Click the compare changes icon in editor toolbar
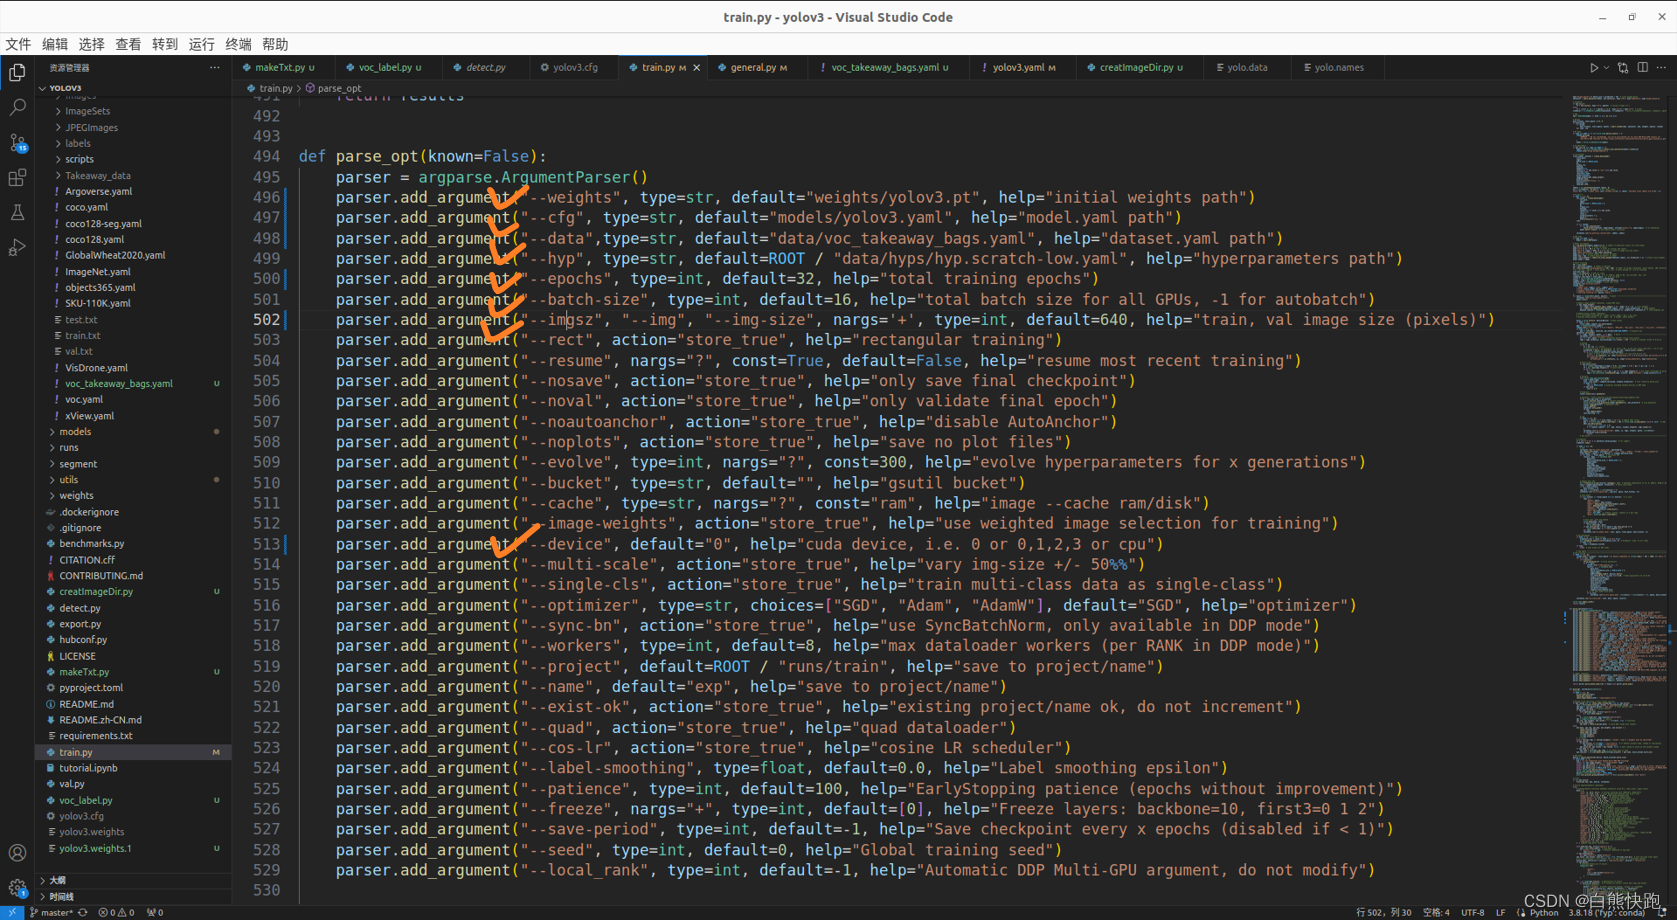 pos(1623,68)
